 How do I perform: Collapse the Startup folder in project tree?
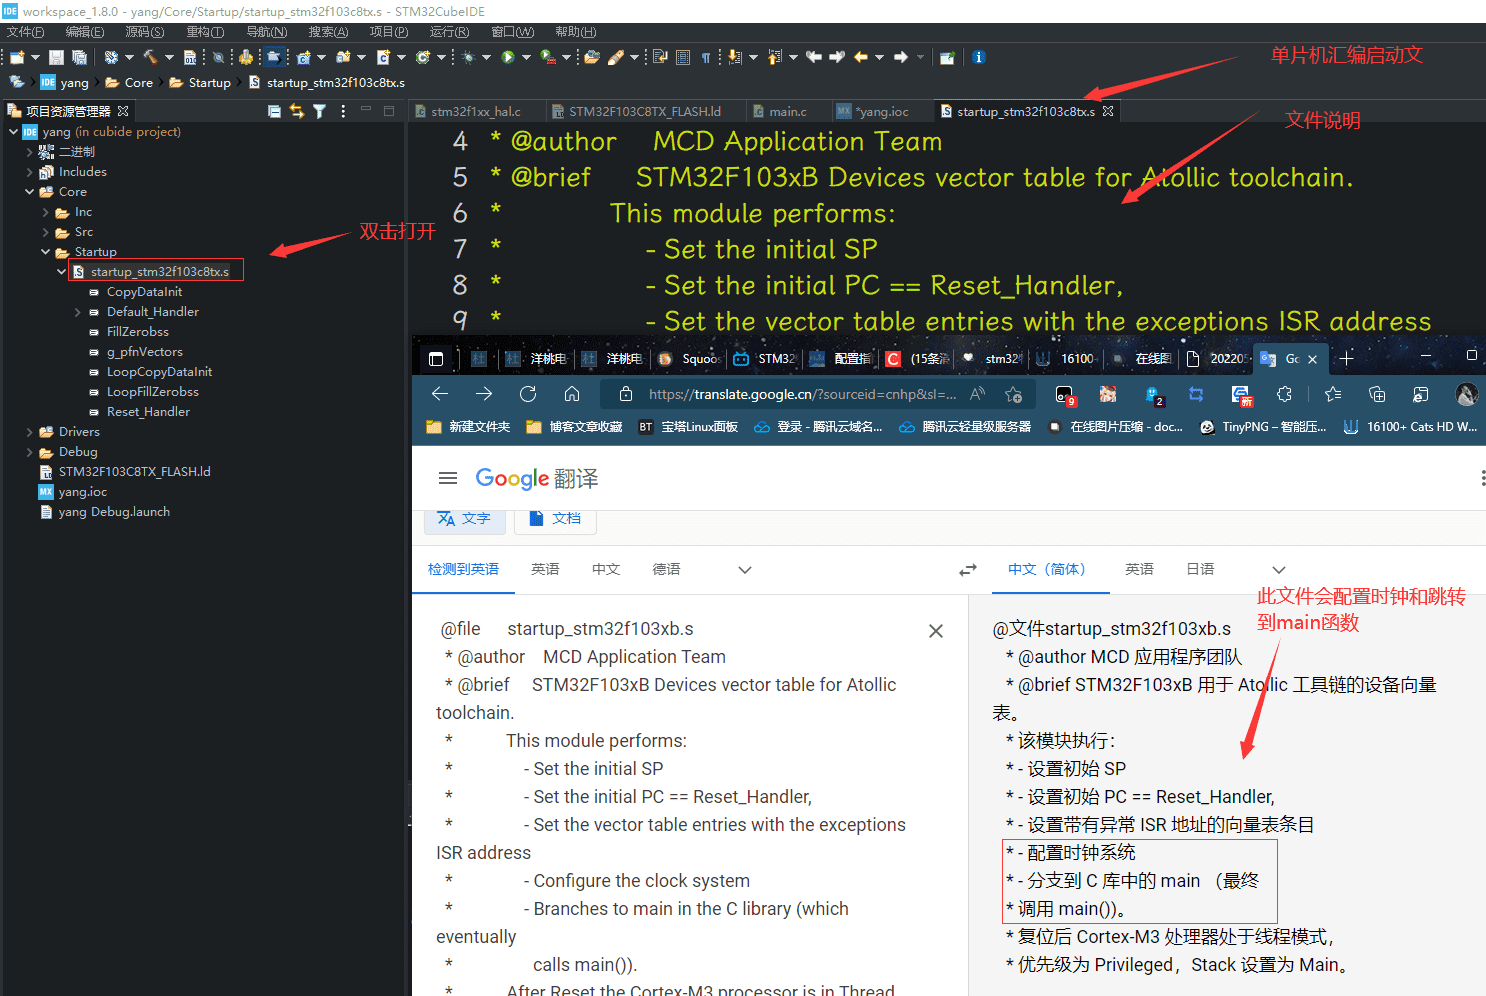tap(46, 252)
